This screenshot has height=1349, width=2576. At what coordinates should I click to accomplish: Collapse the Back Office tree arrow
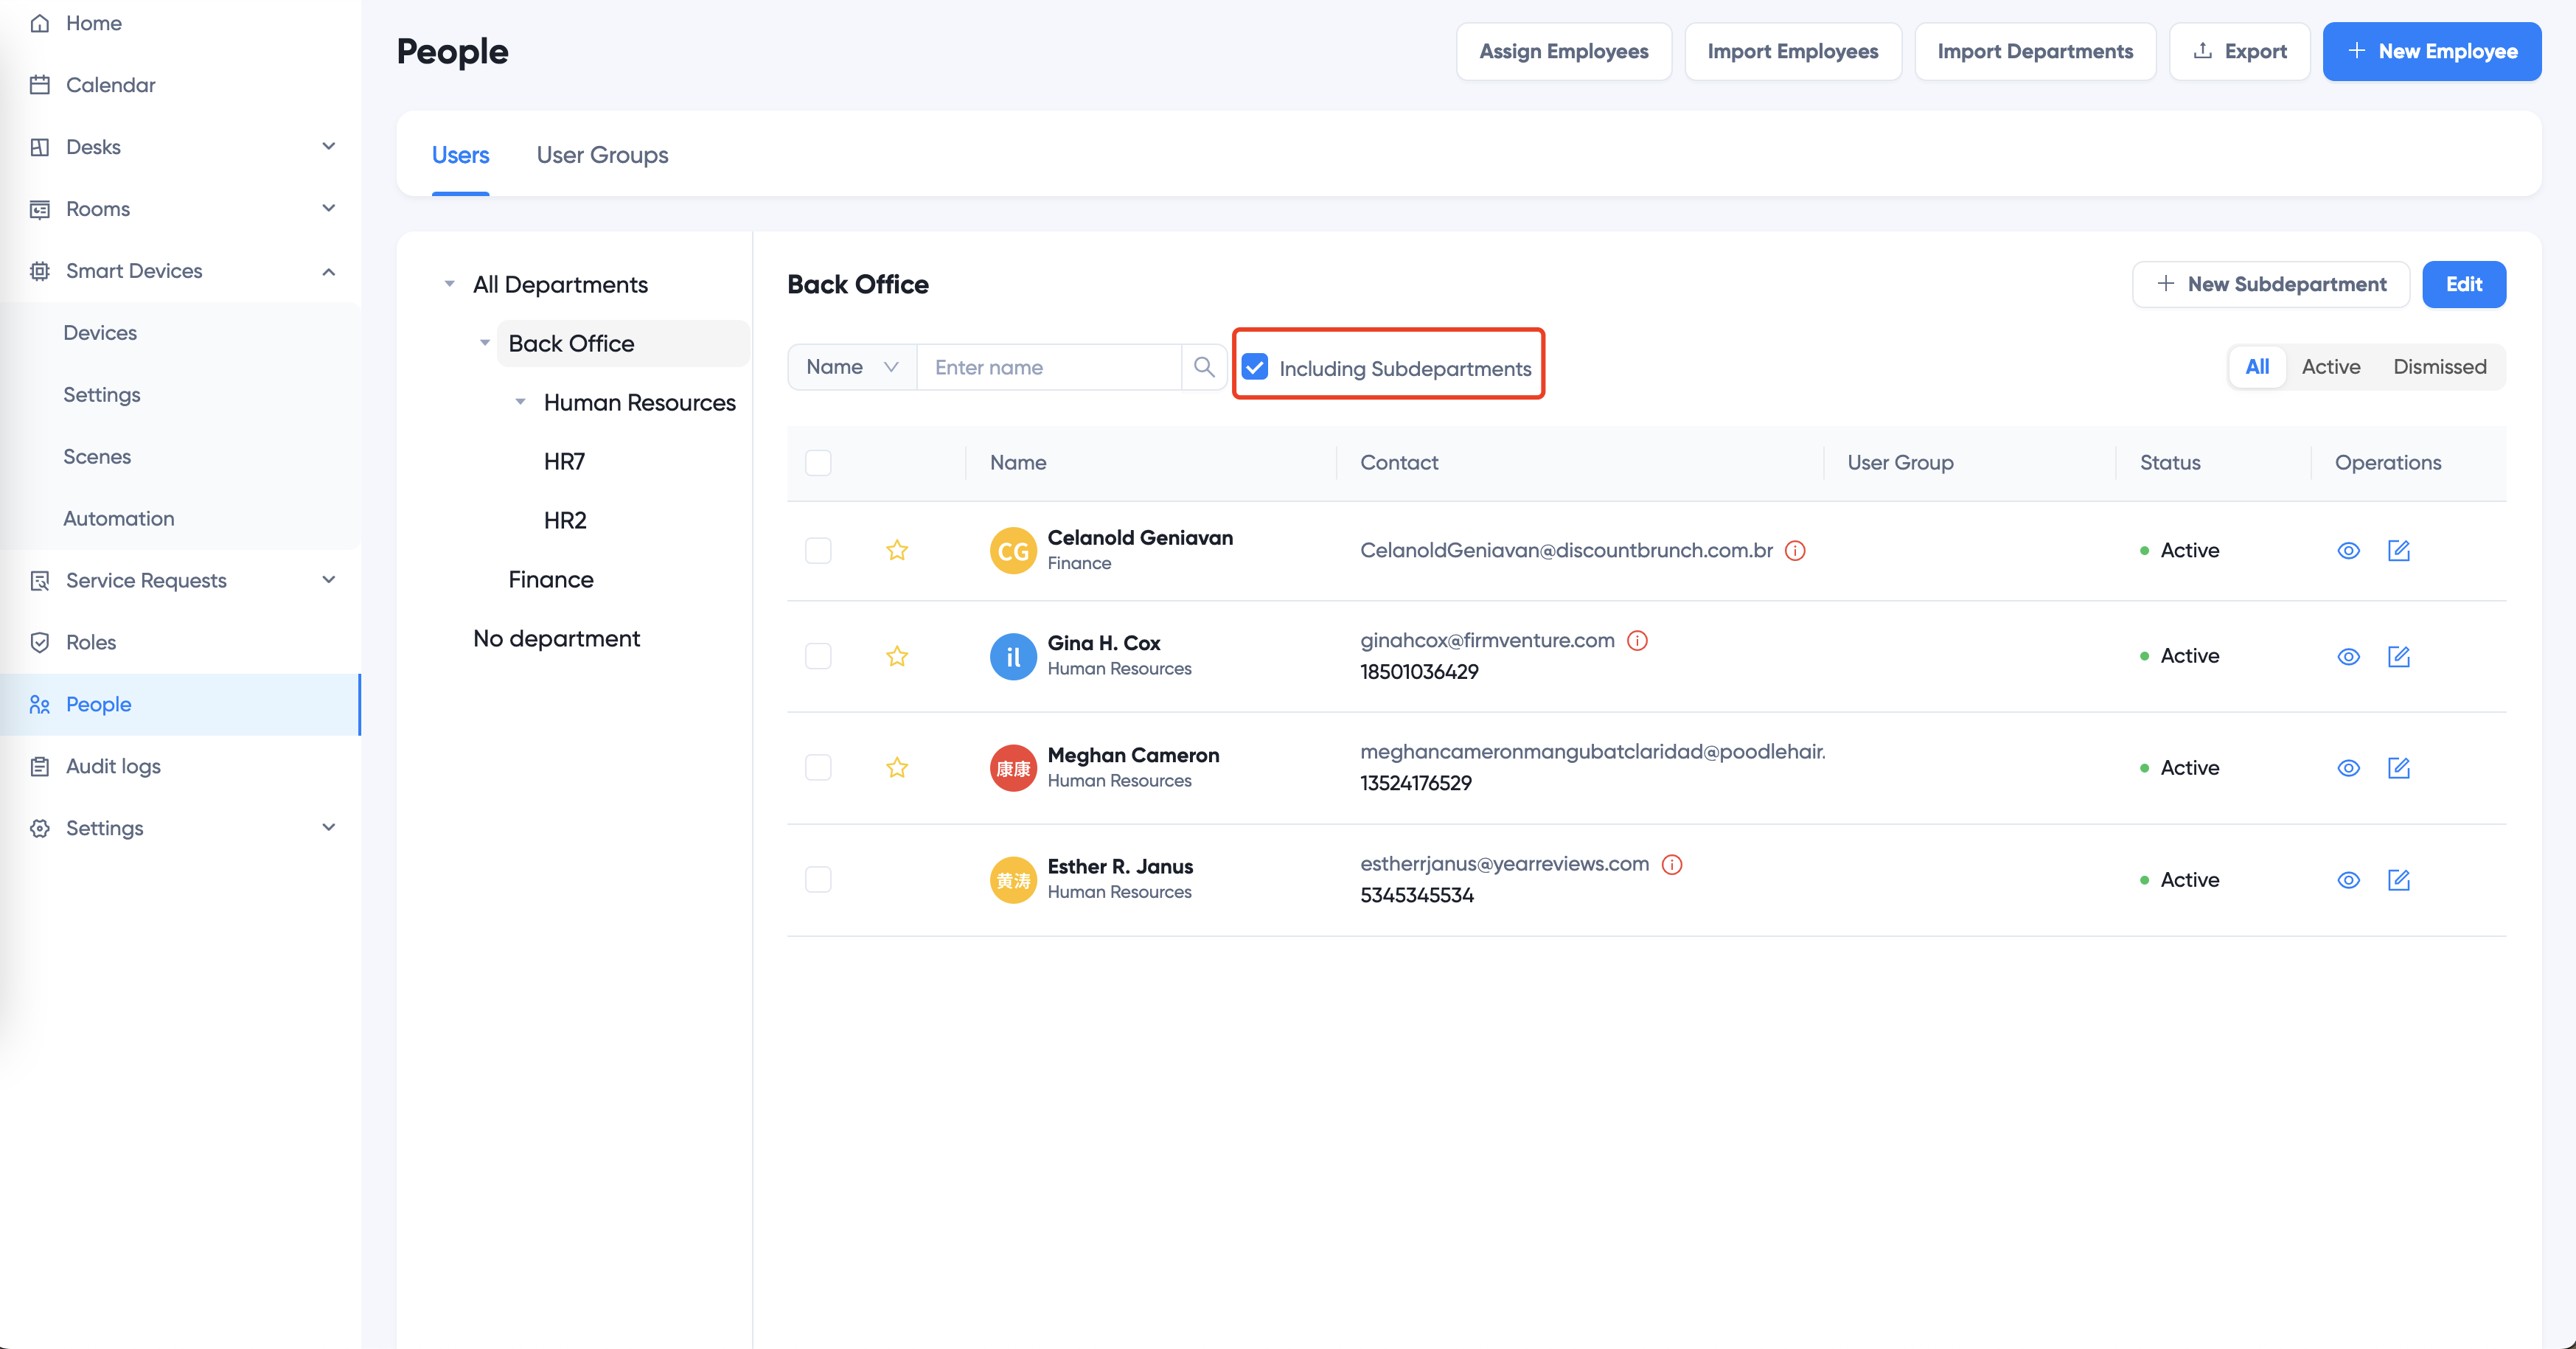485,343
